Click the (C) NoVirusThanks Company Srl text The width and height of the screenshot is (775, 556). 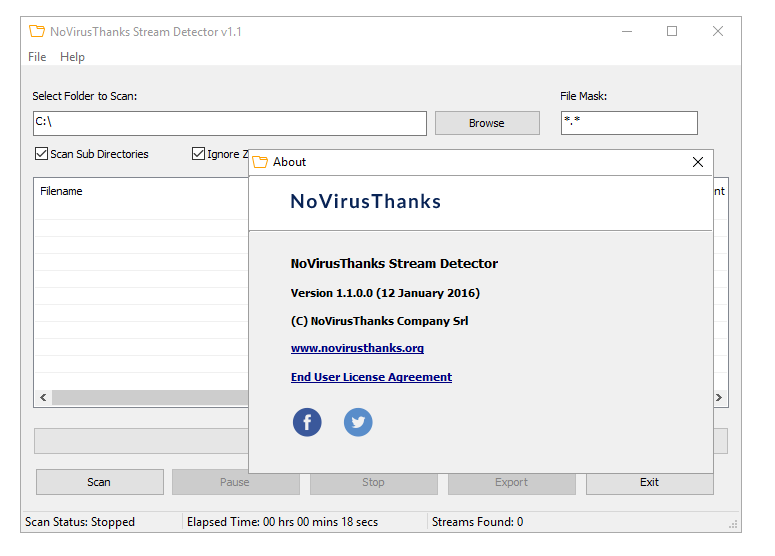pyautogui.click(x=379, y=321)
